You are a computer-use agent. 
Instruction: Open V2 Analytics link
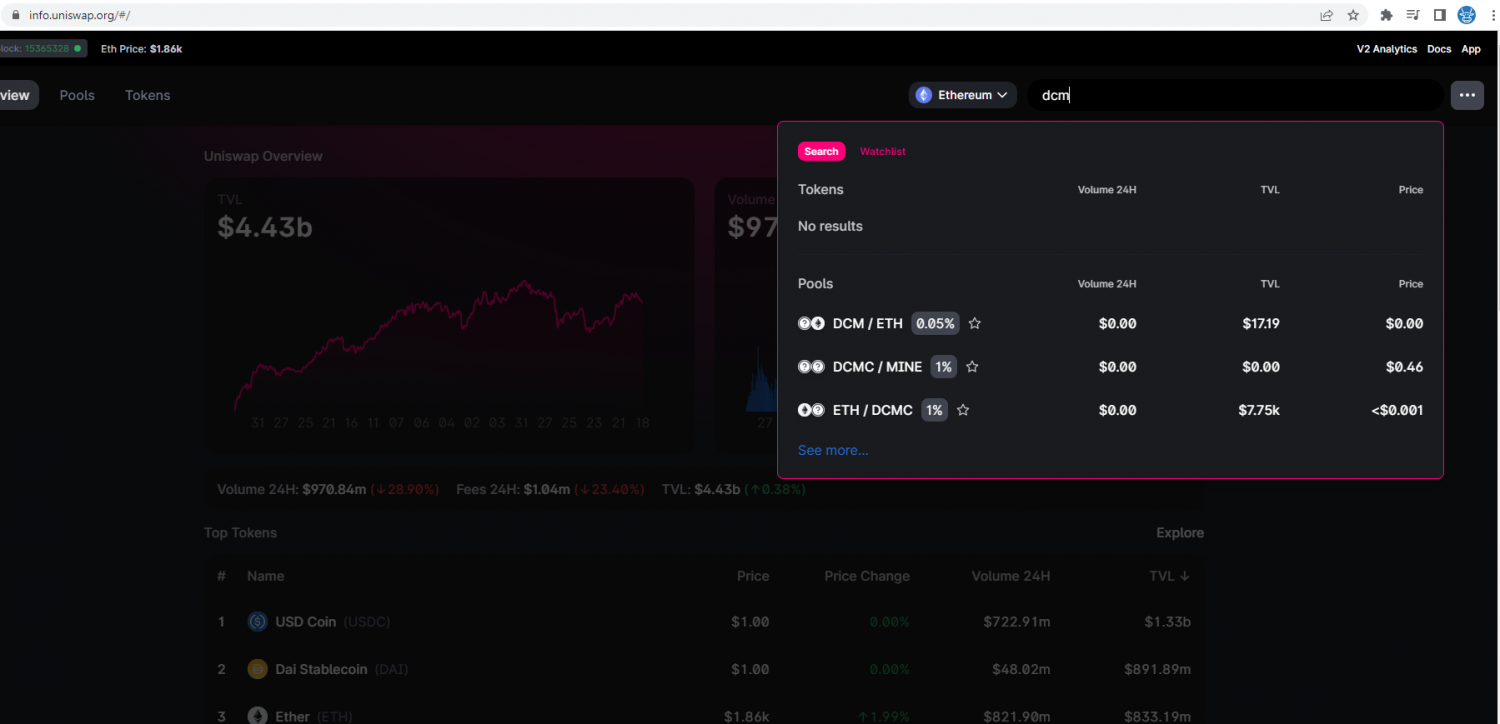pyautogui.click(x=1387, y=49)
